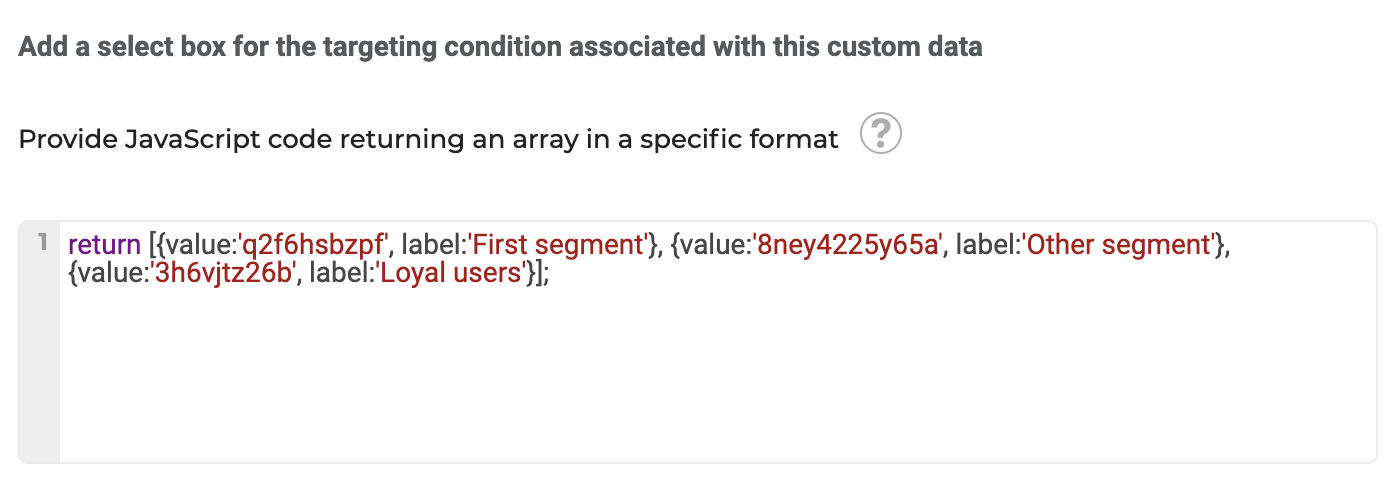Click line number 1 in the gutter
The image size is (1398, 498).
(42, 241)
